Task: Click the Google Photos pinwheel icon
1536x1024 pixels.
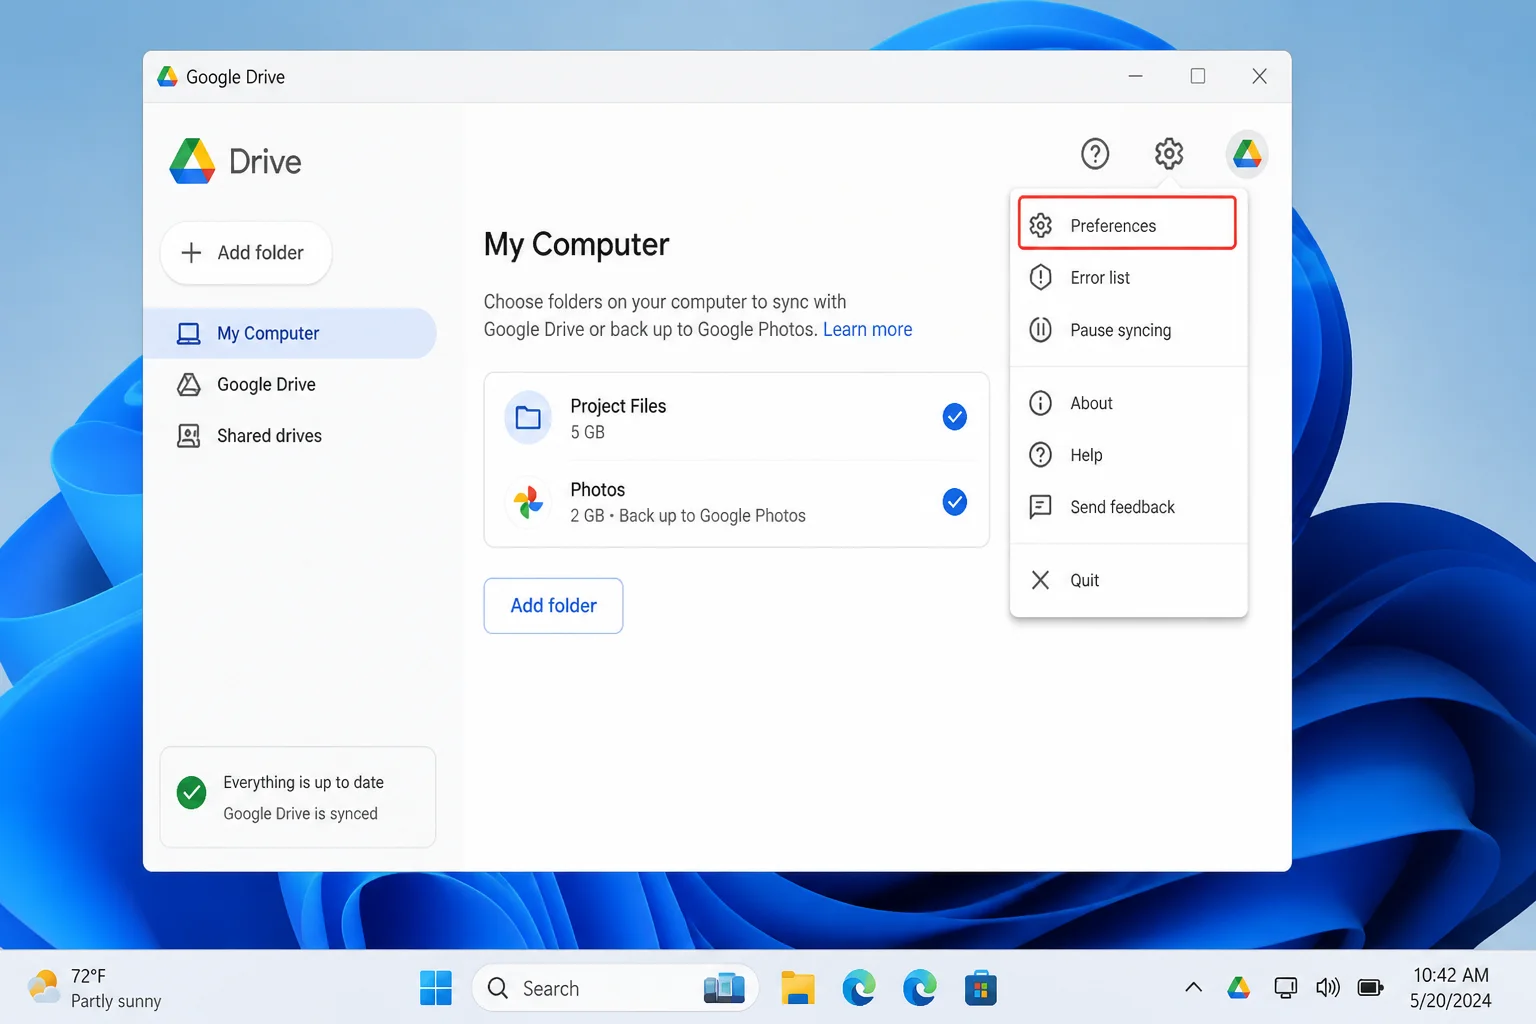Action: (x=528, y=502)
